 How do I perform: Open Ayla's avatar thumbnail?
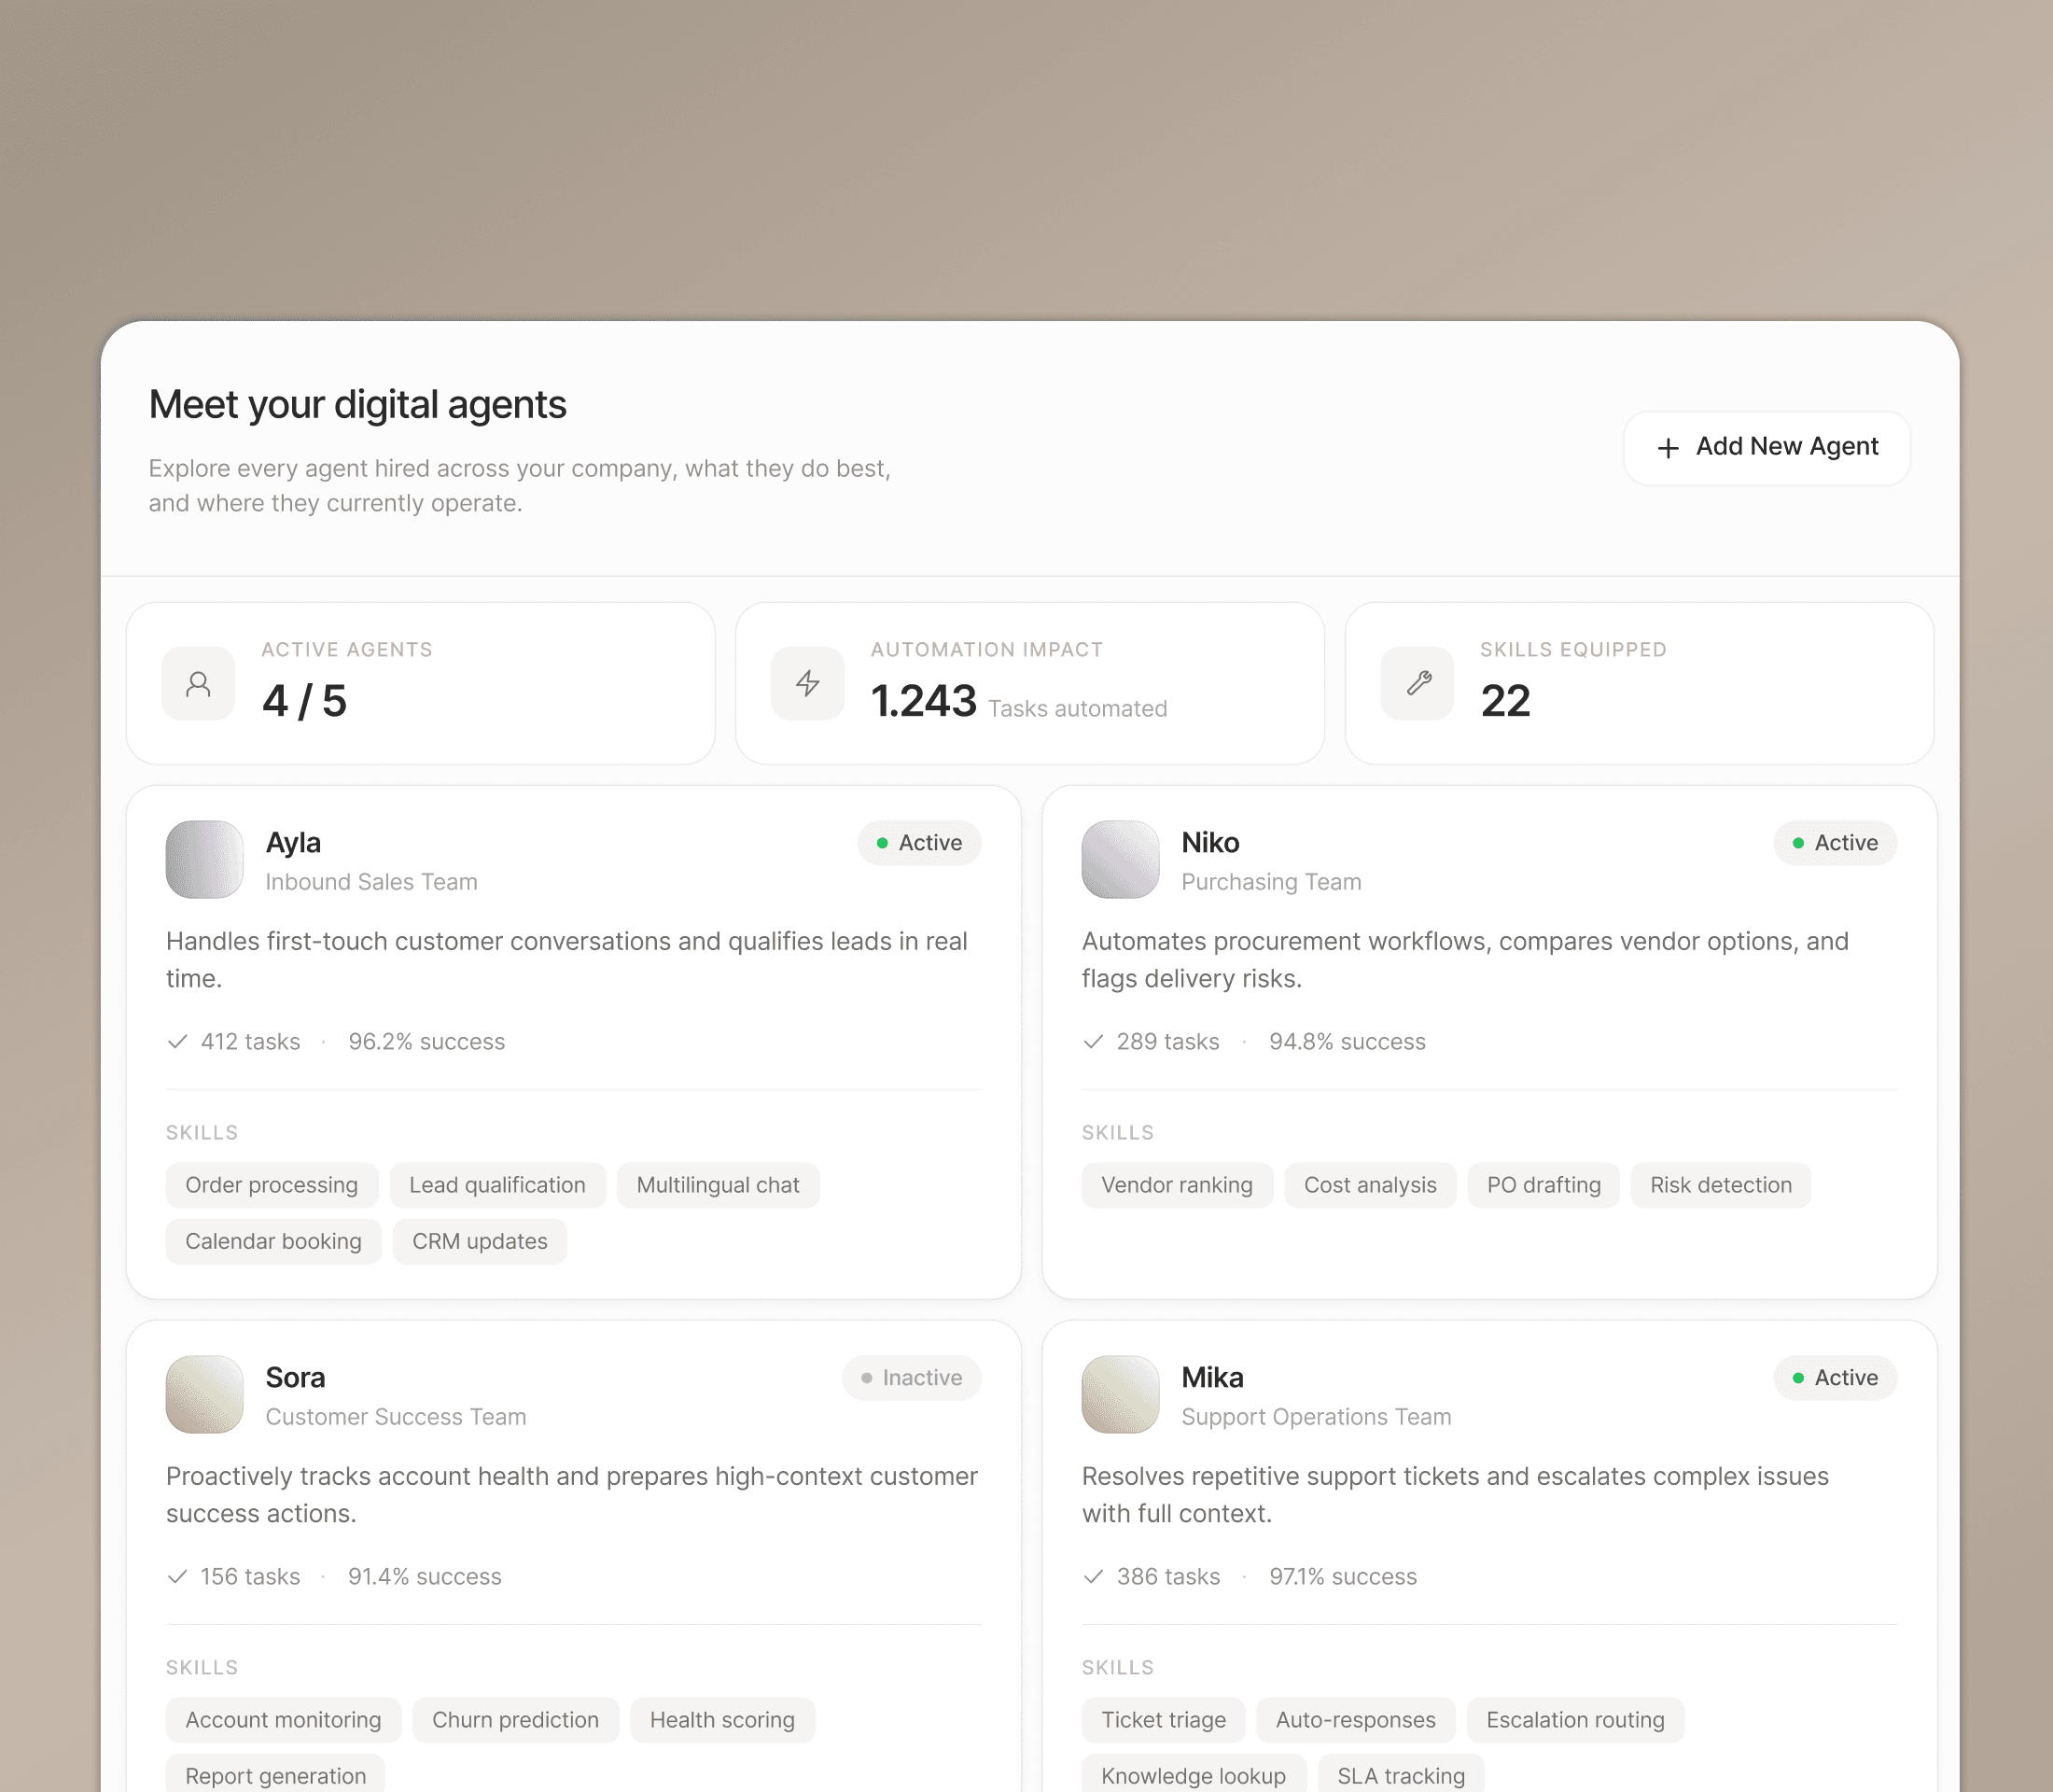coord(204,859)
